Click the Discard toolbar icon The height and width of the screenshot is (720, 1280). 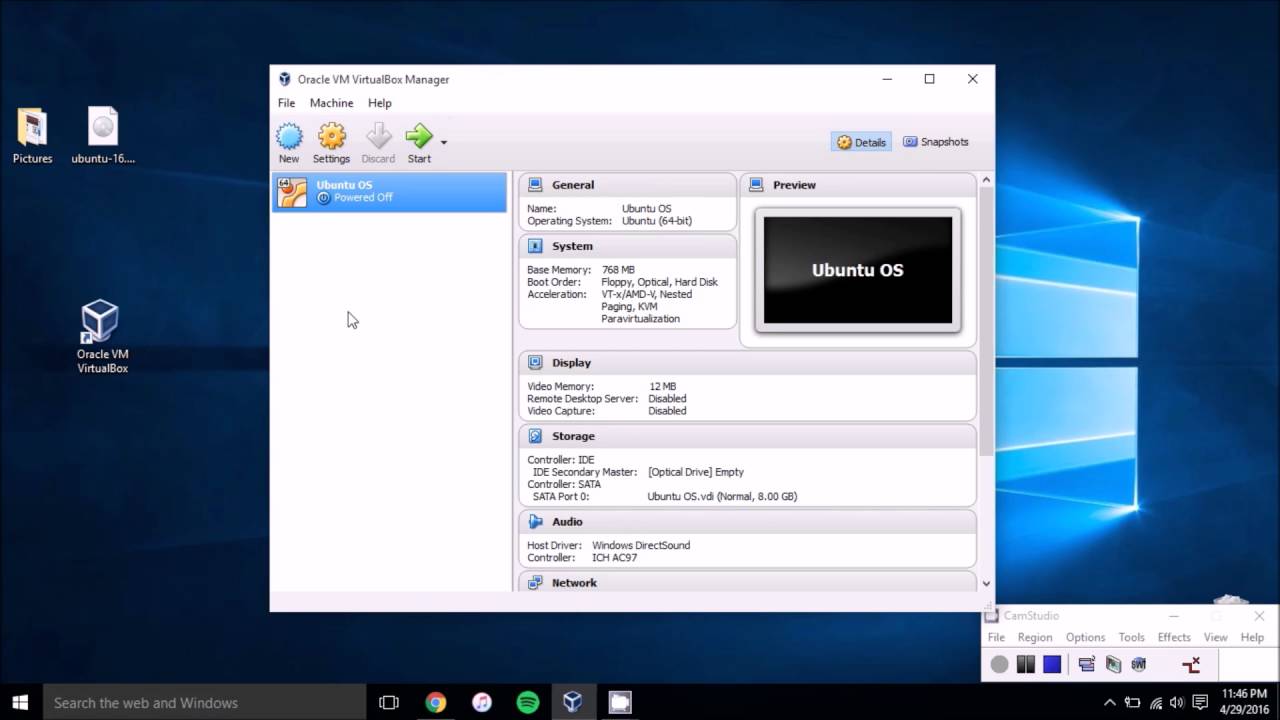[378, 143]
